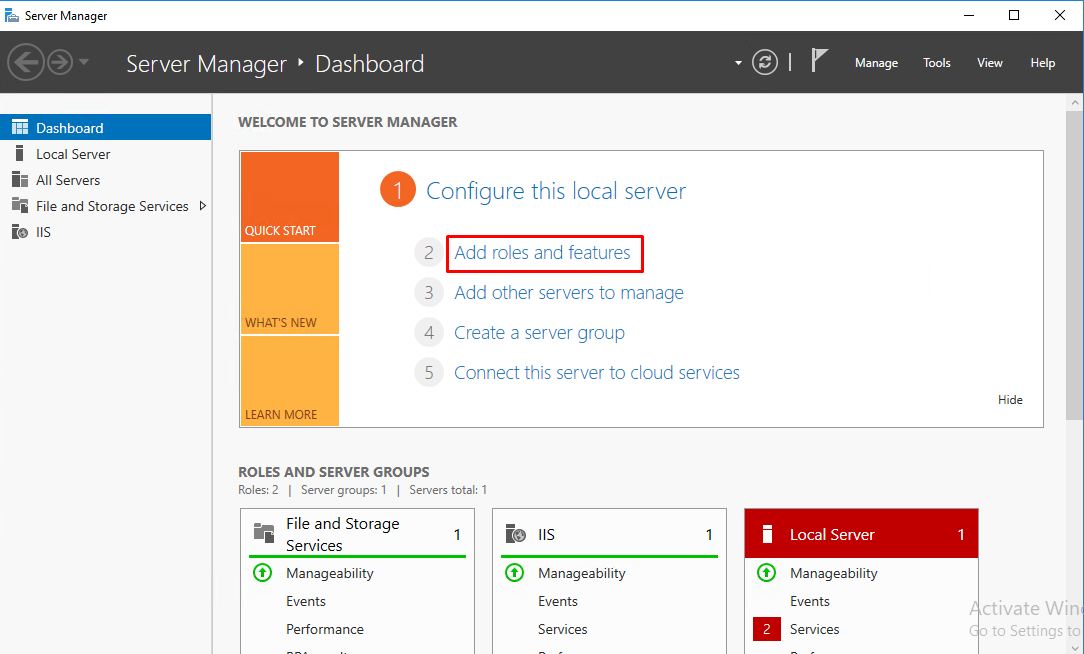Click File and Storage Manageability green arrow icon
The height and width of the screenshot is (654, 1084).
pyautogui.click(x=263, y=573)
